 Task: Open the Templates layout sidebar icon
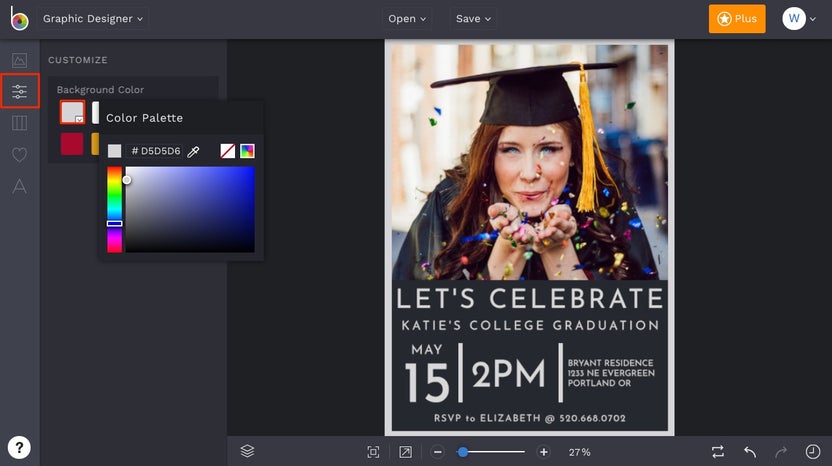pos(19,123)
